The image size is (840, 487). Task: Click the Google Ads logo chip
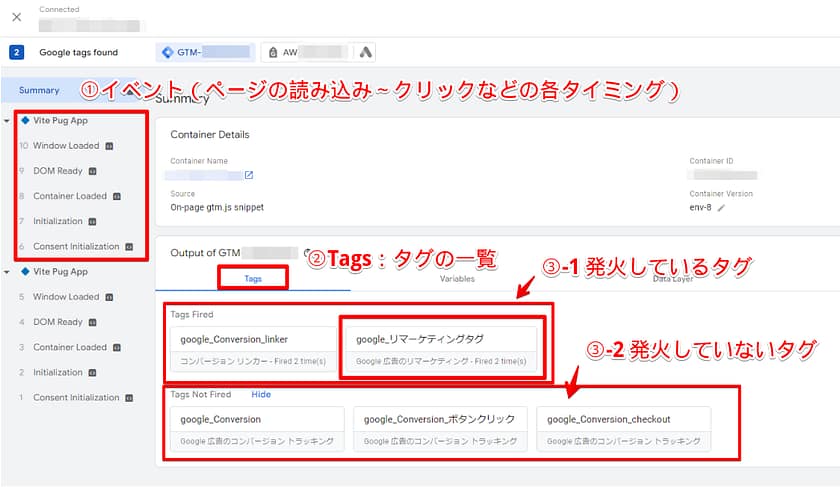[366, 52]
